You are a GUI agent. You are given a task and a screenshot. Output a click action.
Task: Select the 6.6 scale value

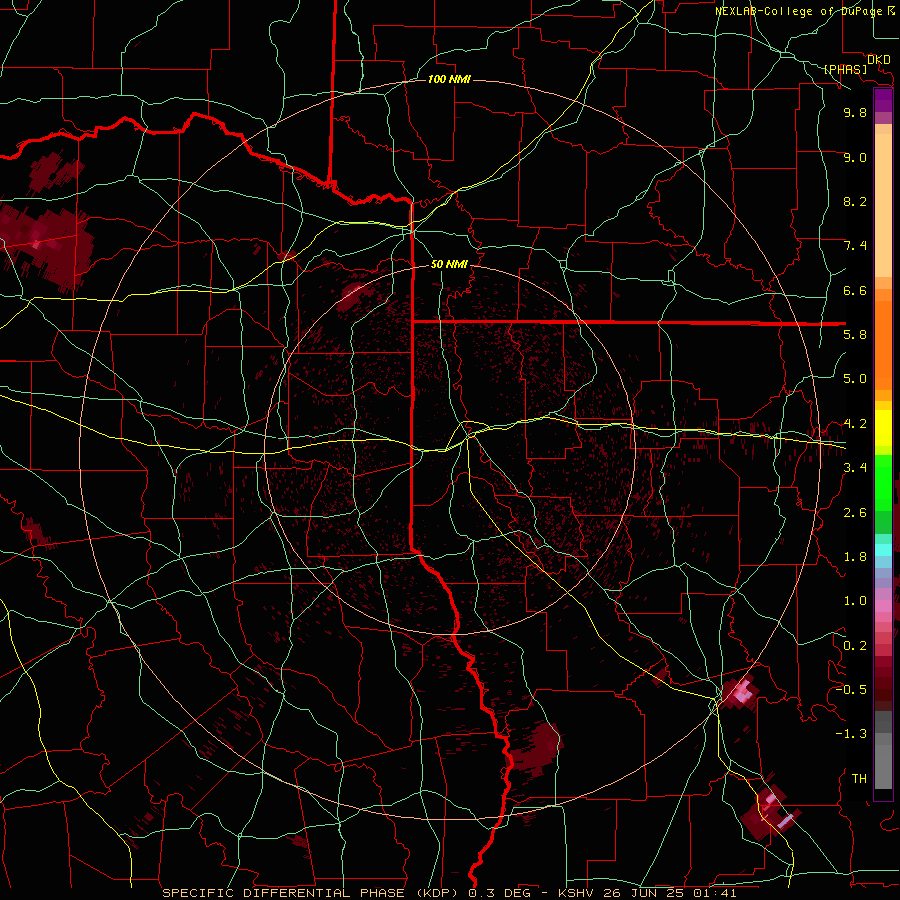(855, 290)
